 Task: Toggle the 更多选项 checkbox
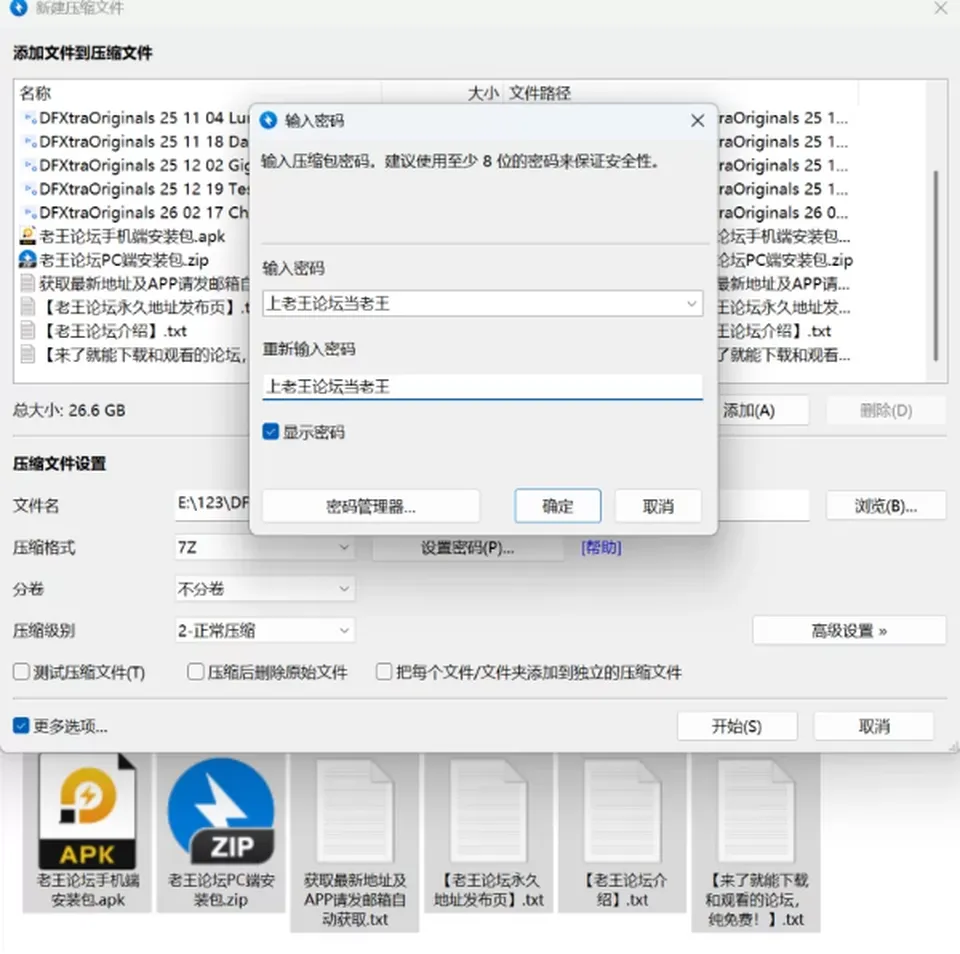[x=21, y=726]
